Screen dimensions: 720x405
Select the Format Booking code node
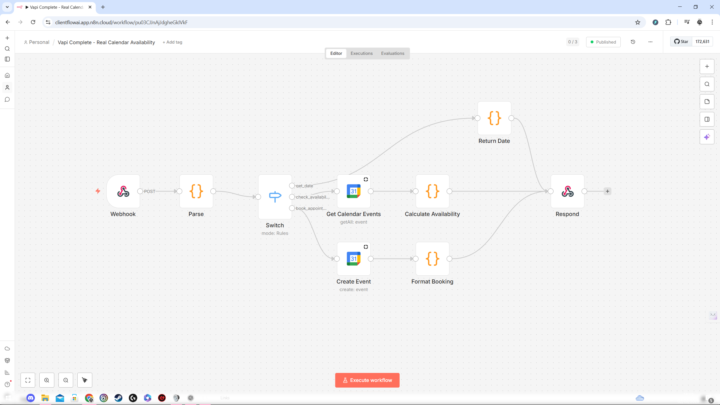[x=432, y=259]
